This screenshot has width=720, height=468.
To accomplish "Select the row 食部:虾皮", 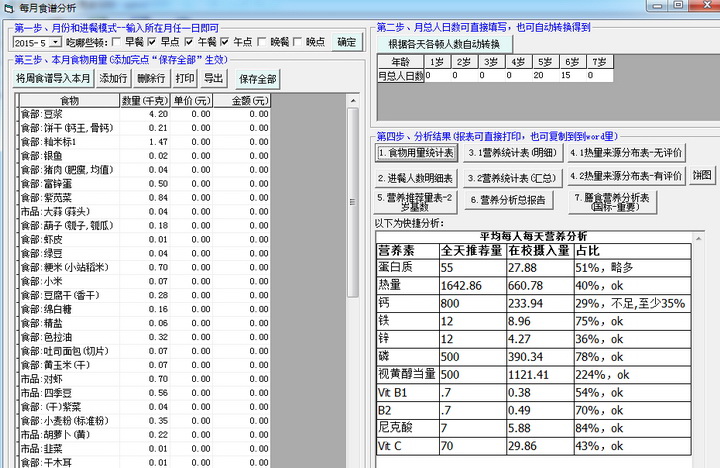I will point(145,239).
